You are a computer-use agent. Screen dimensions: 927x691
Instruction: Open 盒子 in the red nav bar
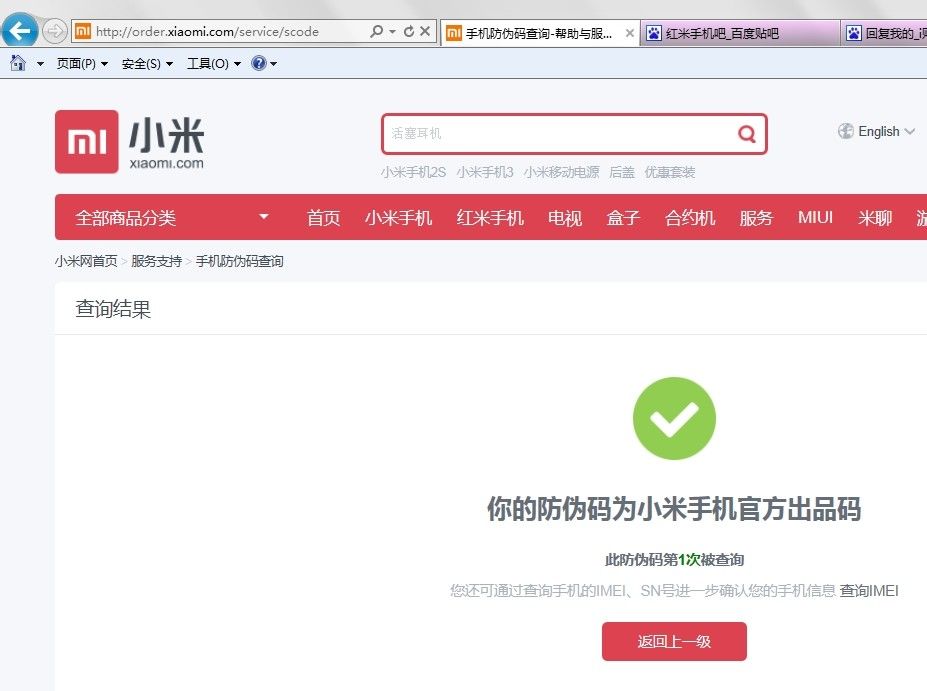(623, 218)
